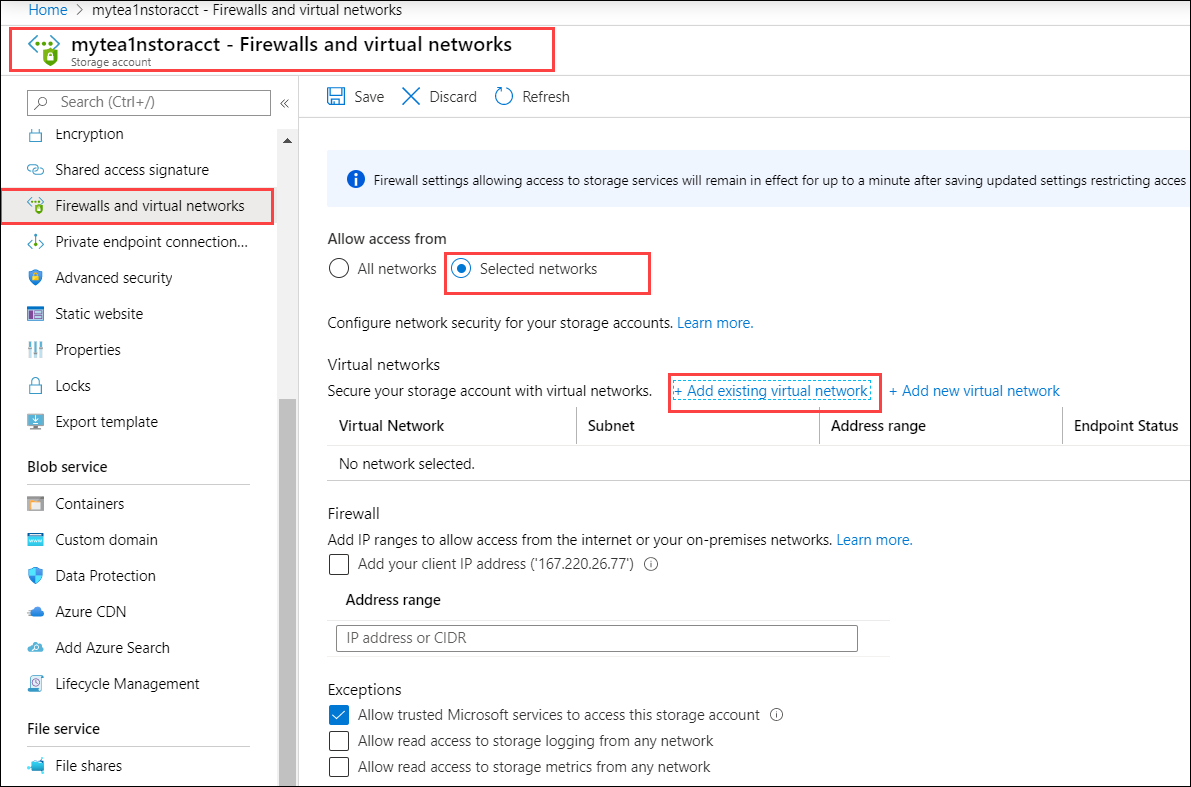
Task: Click the Shared access signature link icon
Action: coord(36,170)
